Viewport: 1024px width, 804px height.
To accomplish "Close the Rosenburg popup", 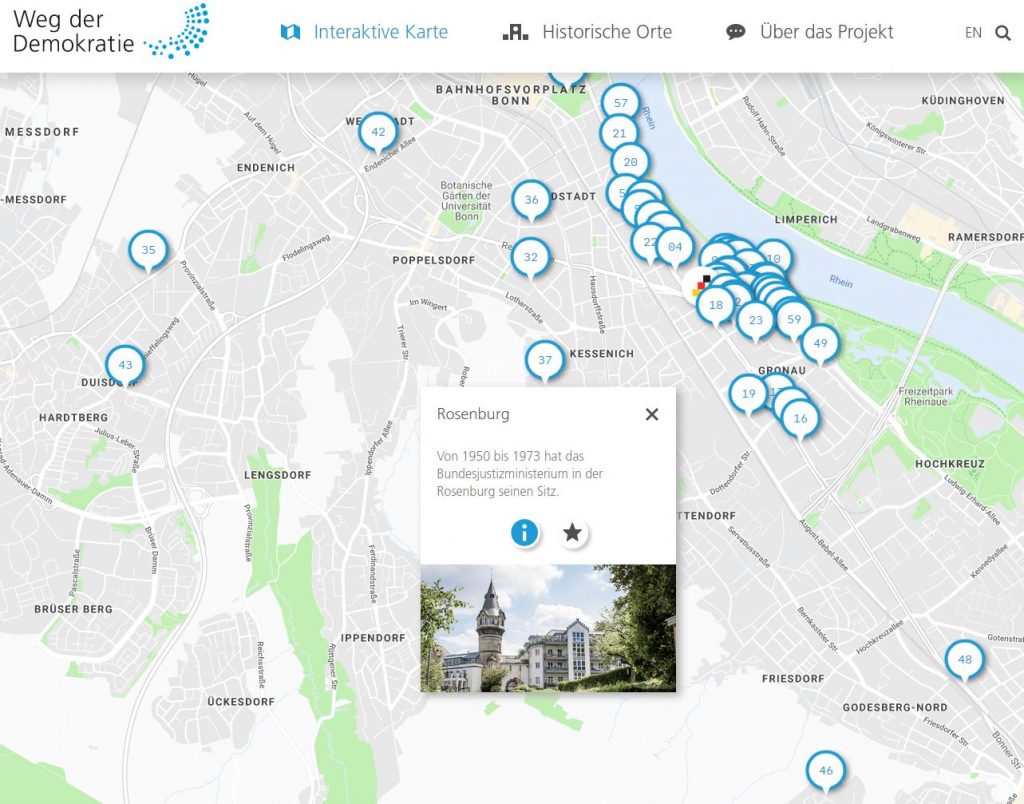I will coord(652,414).
